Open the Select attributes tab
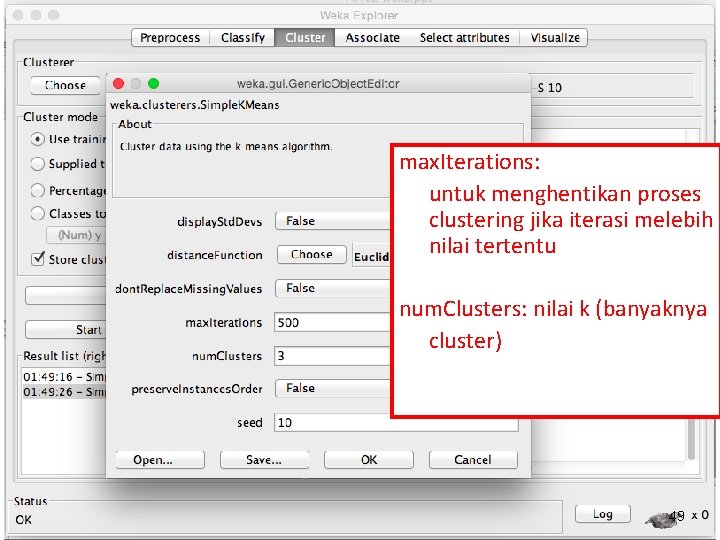This screenshot has width=720, height=540. [x=464, y=38]
